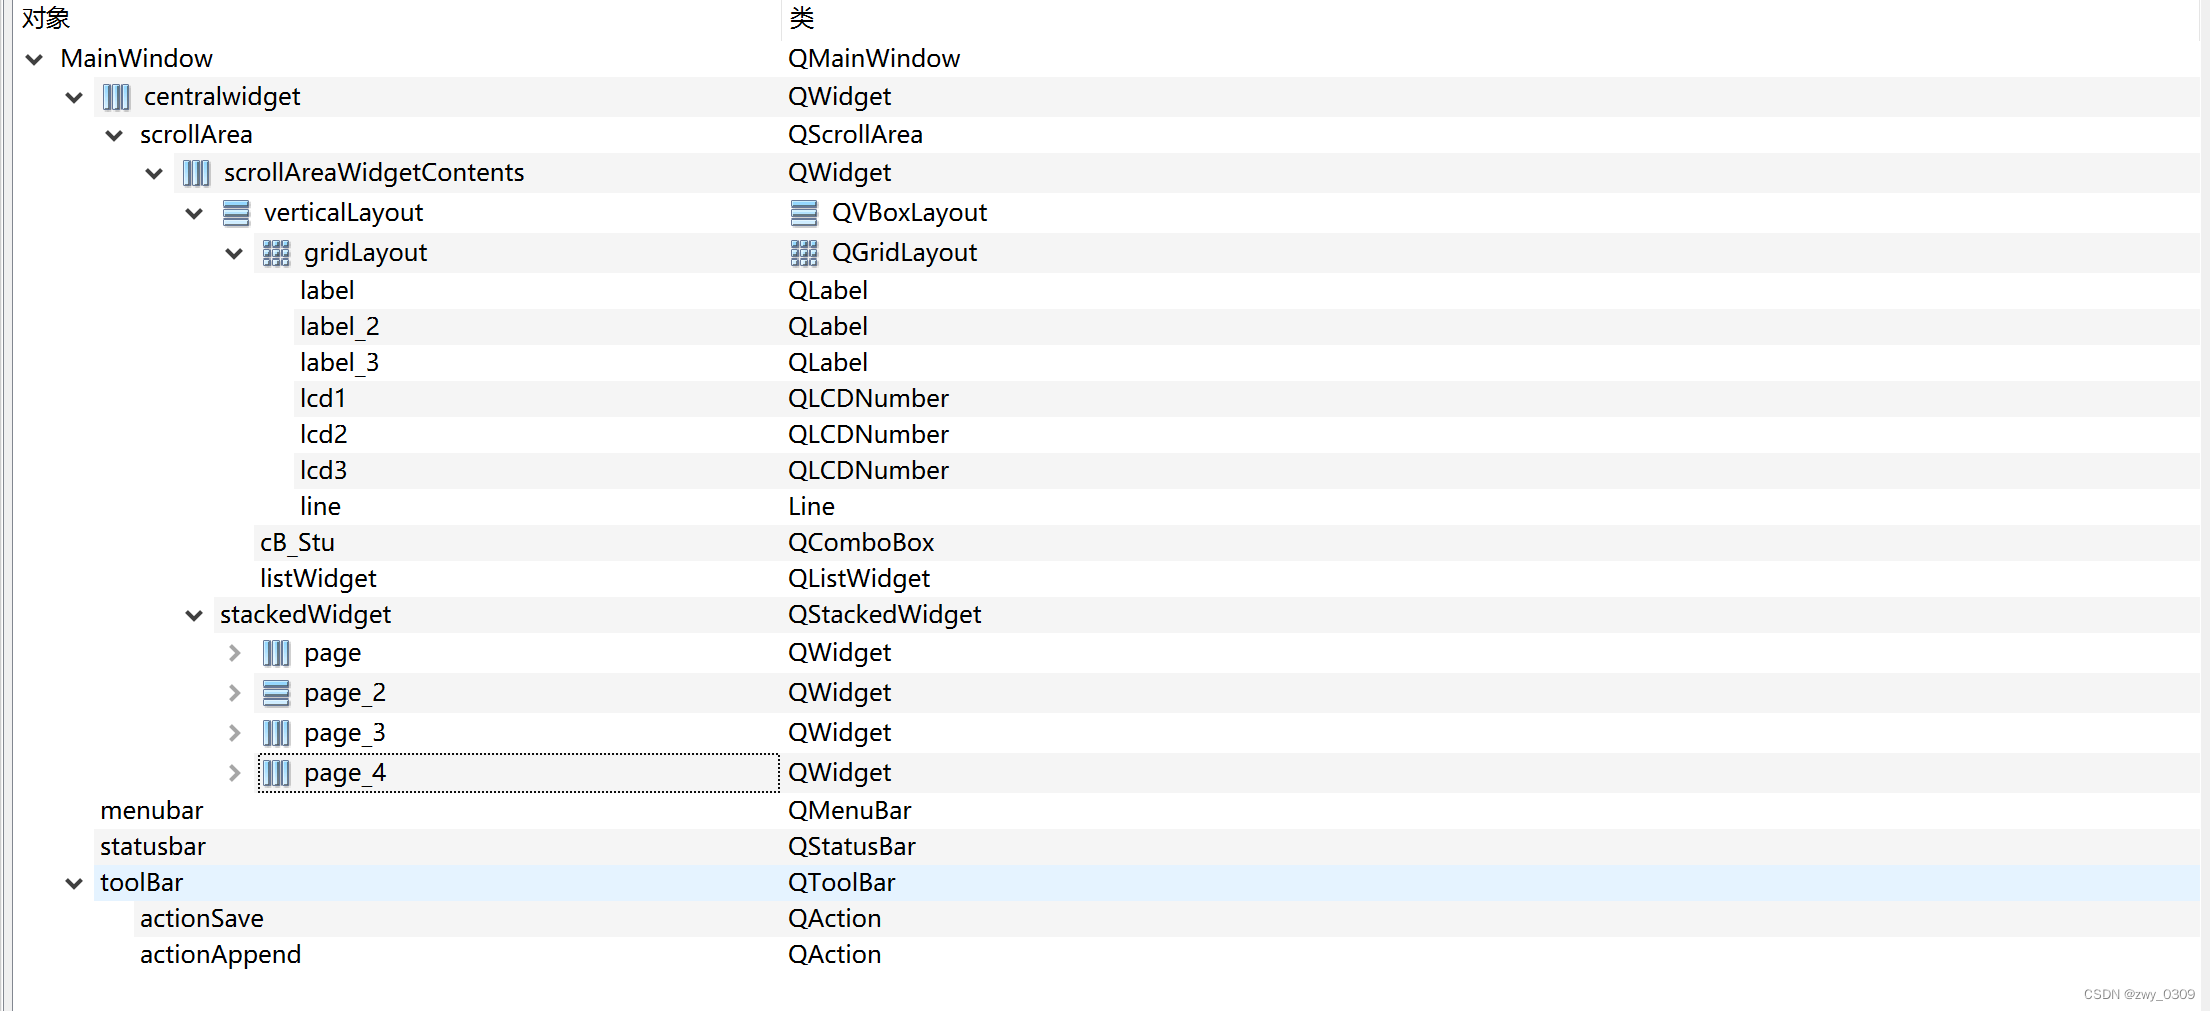The image size is (2210, 1011).
Task: Select the verticalLayout object
Action: (343, 213)
